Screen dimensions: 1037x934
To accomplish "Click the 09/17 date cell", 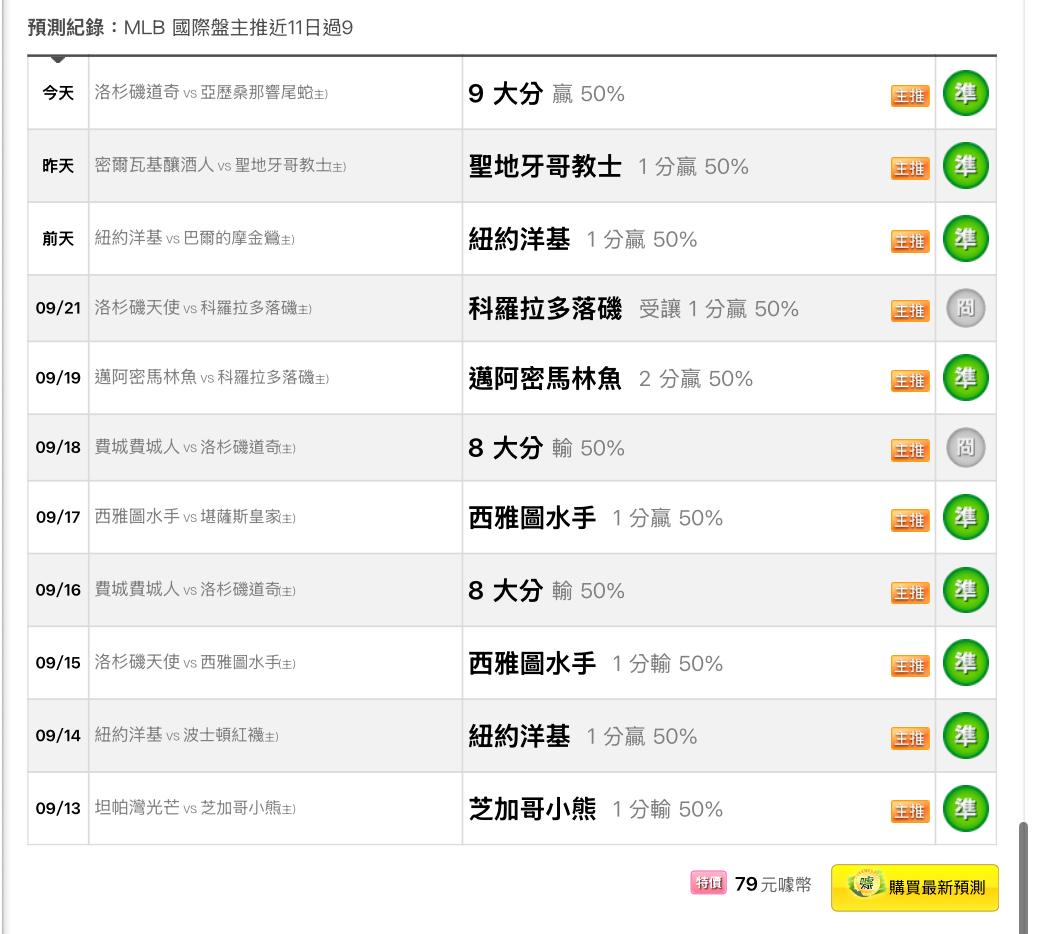I will click(x=58, y=517).
